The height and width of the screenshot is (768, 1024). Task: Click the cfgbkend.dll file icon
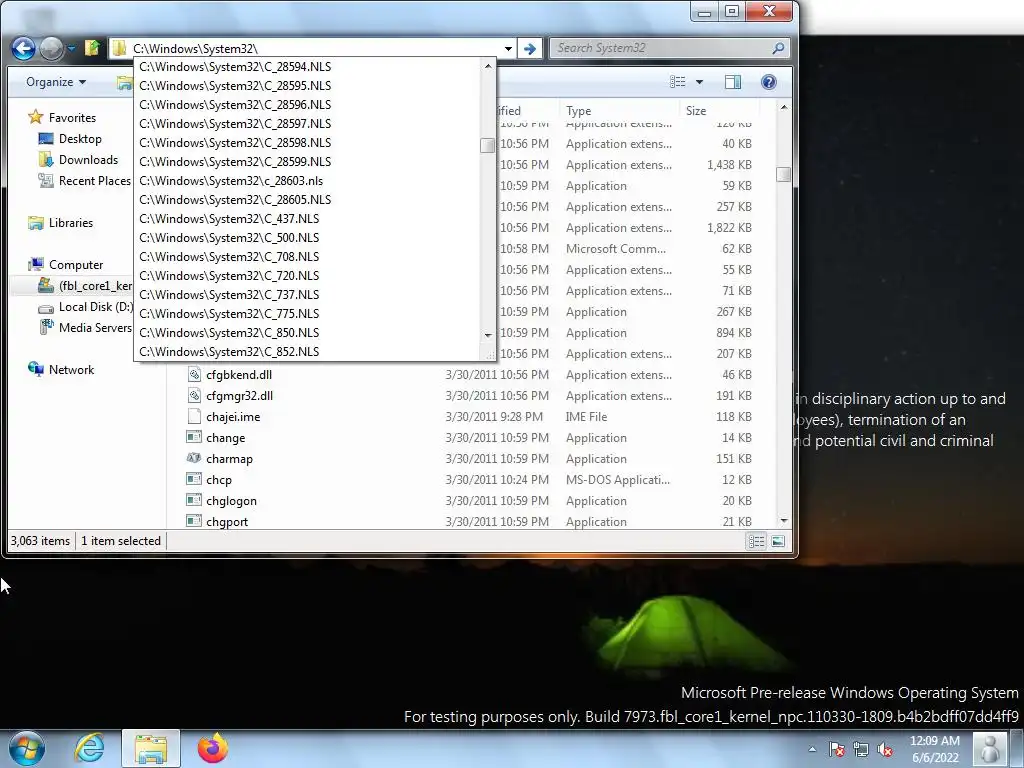point(194,374)
